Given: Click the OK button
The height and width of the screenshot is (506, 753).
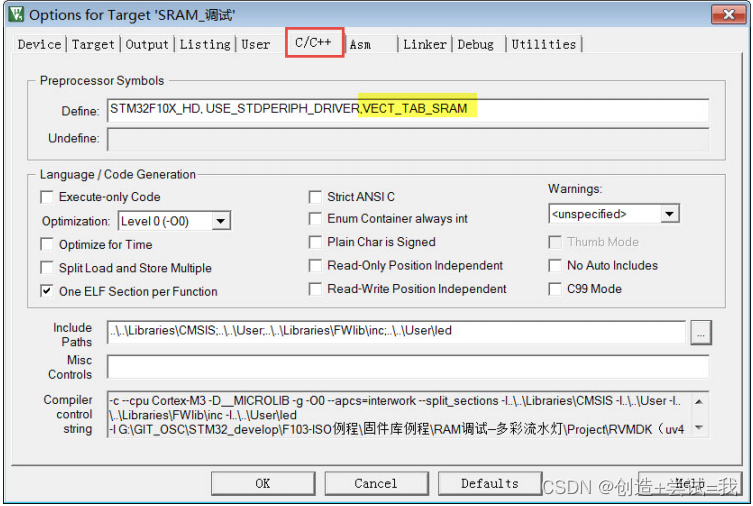Looking at the screenshot, I should pos(263,483).
